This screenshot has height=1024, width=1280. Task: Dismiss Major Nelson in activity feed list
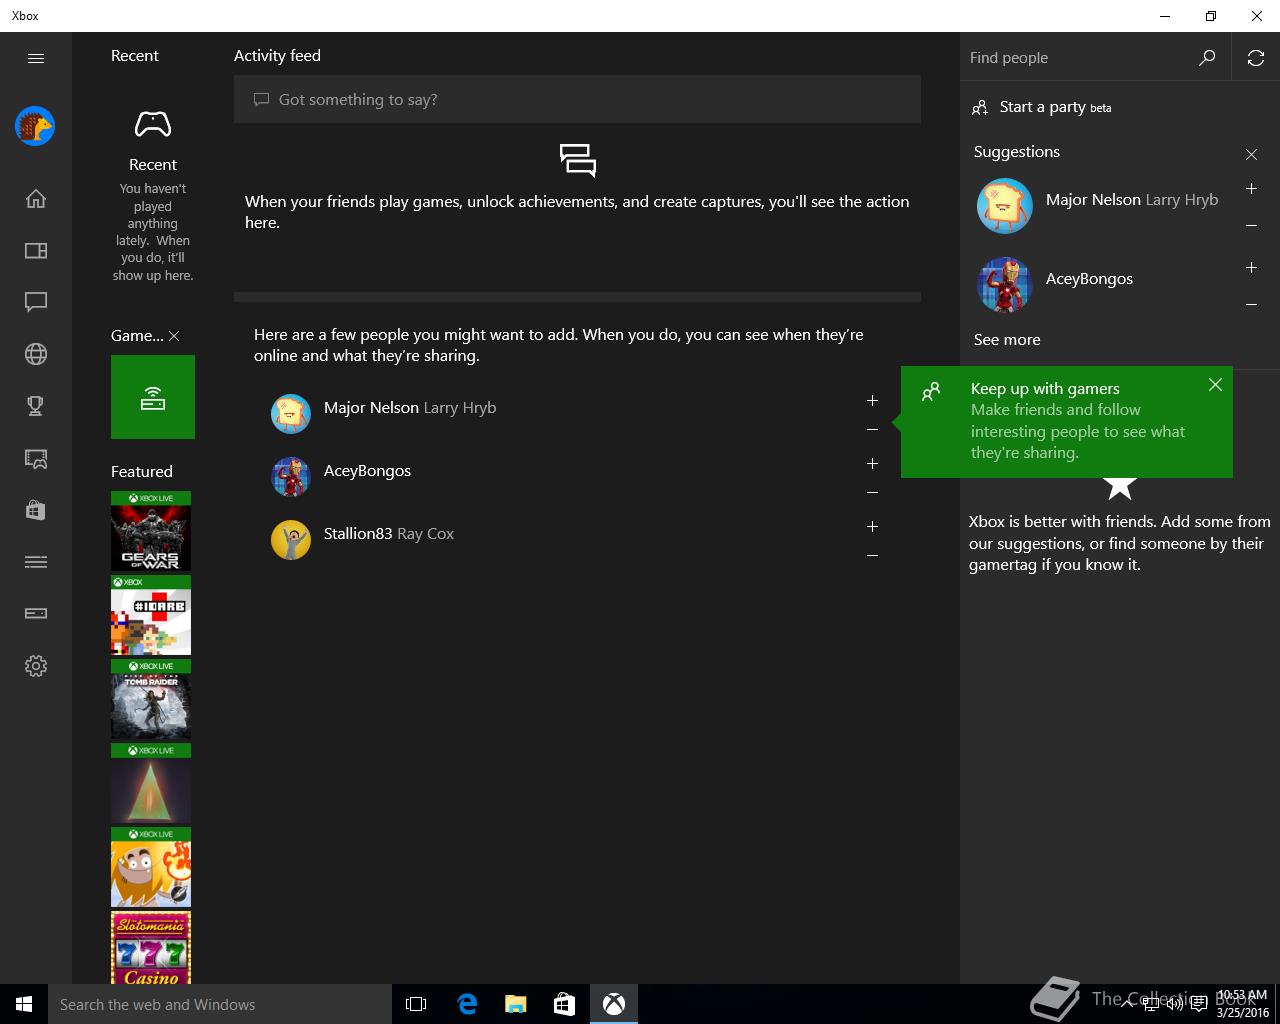(872, 429)
